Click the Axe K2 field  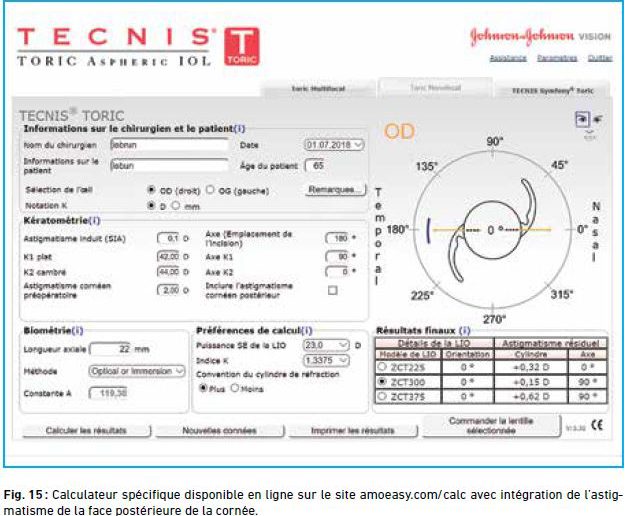337,272
